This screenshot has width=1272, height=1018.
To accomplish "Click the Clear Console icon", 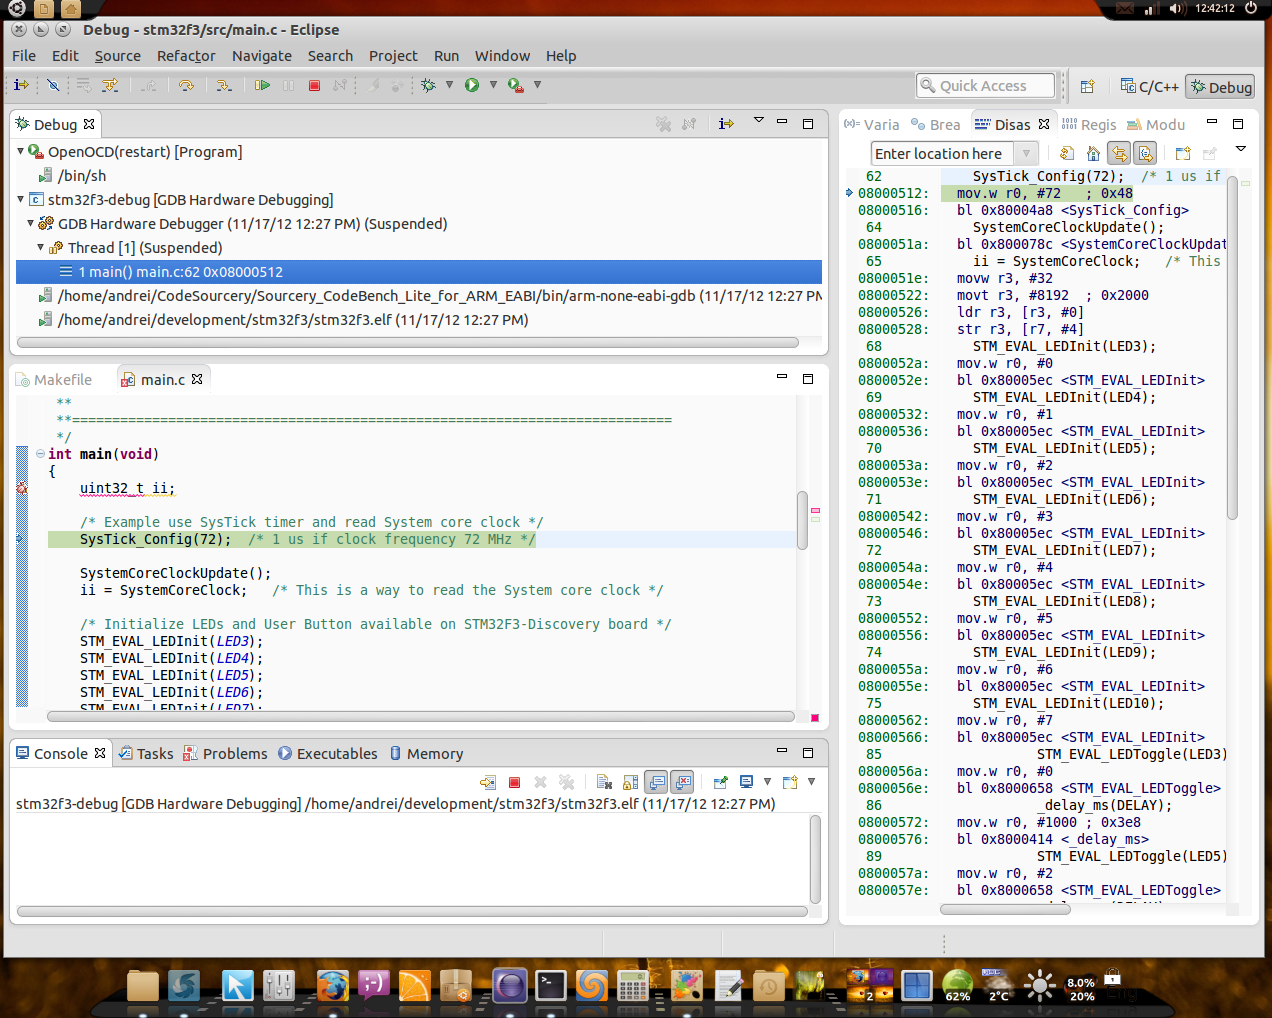I will pos(604,782).
